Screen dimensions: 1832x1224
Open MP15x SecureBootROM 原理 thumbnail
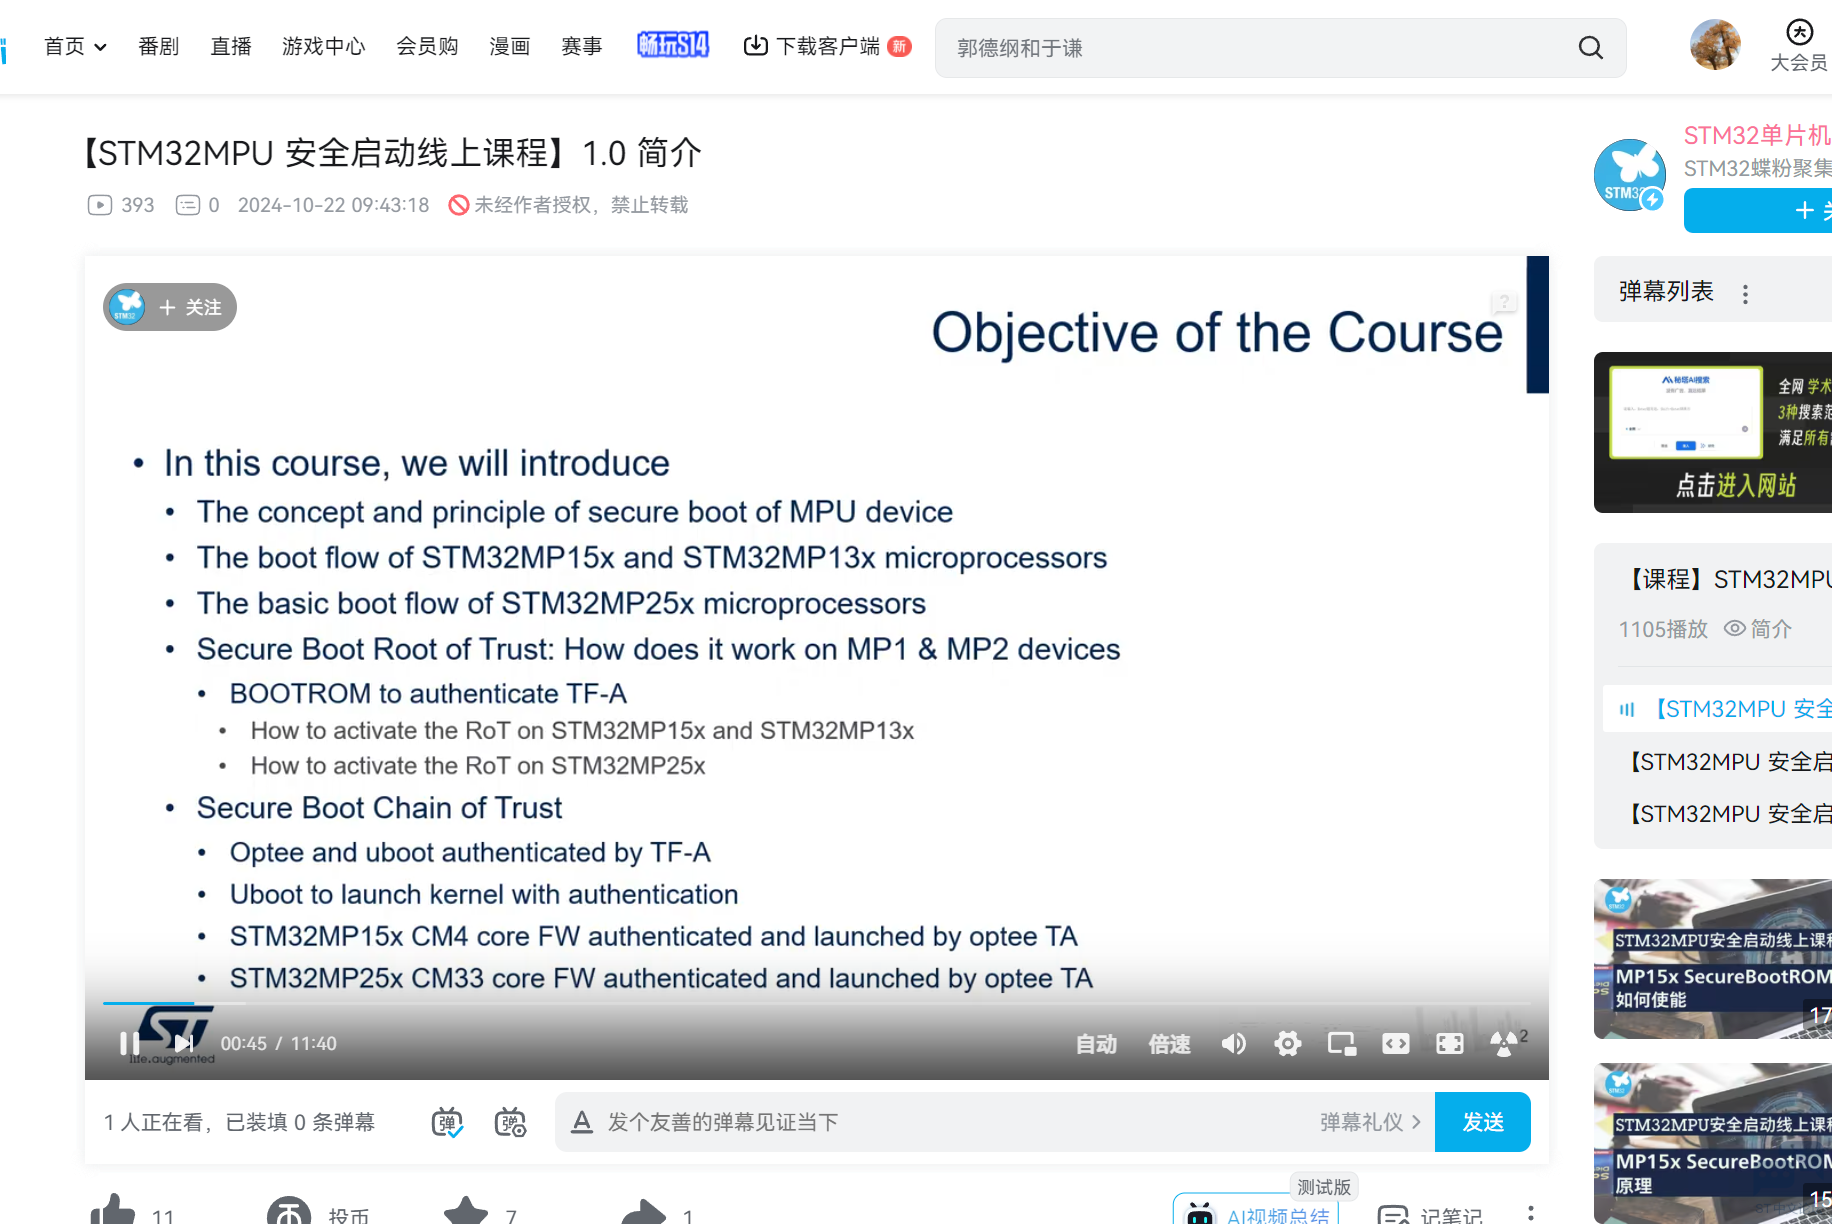point(1713,1143)
